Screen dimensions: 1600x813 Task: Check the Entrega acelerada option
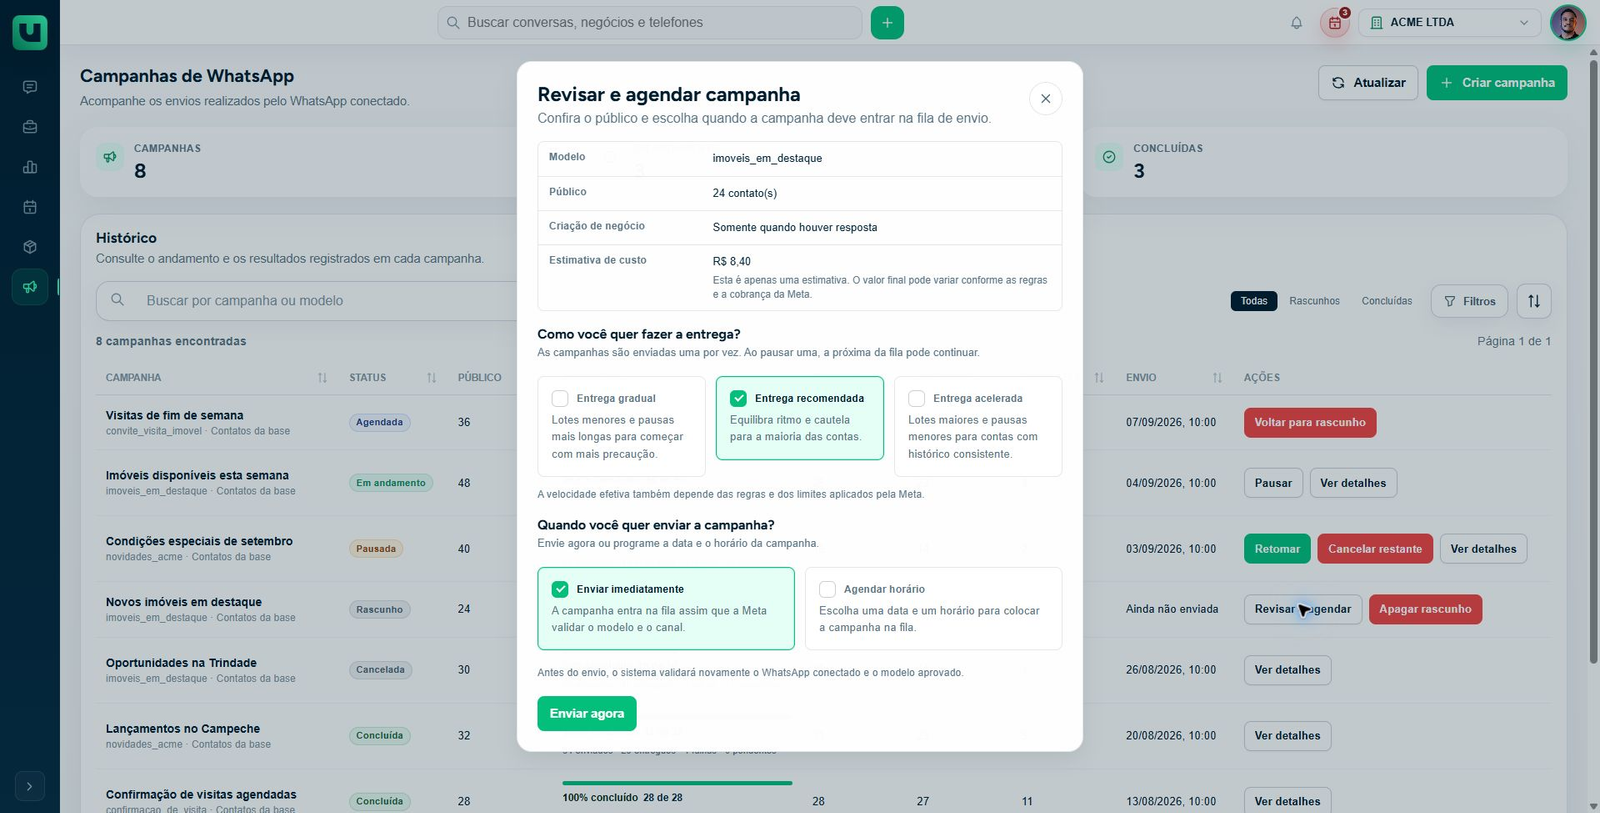tap(916, 398)
